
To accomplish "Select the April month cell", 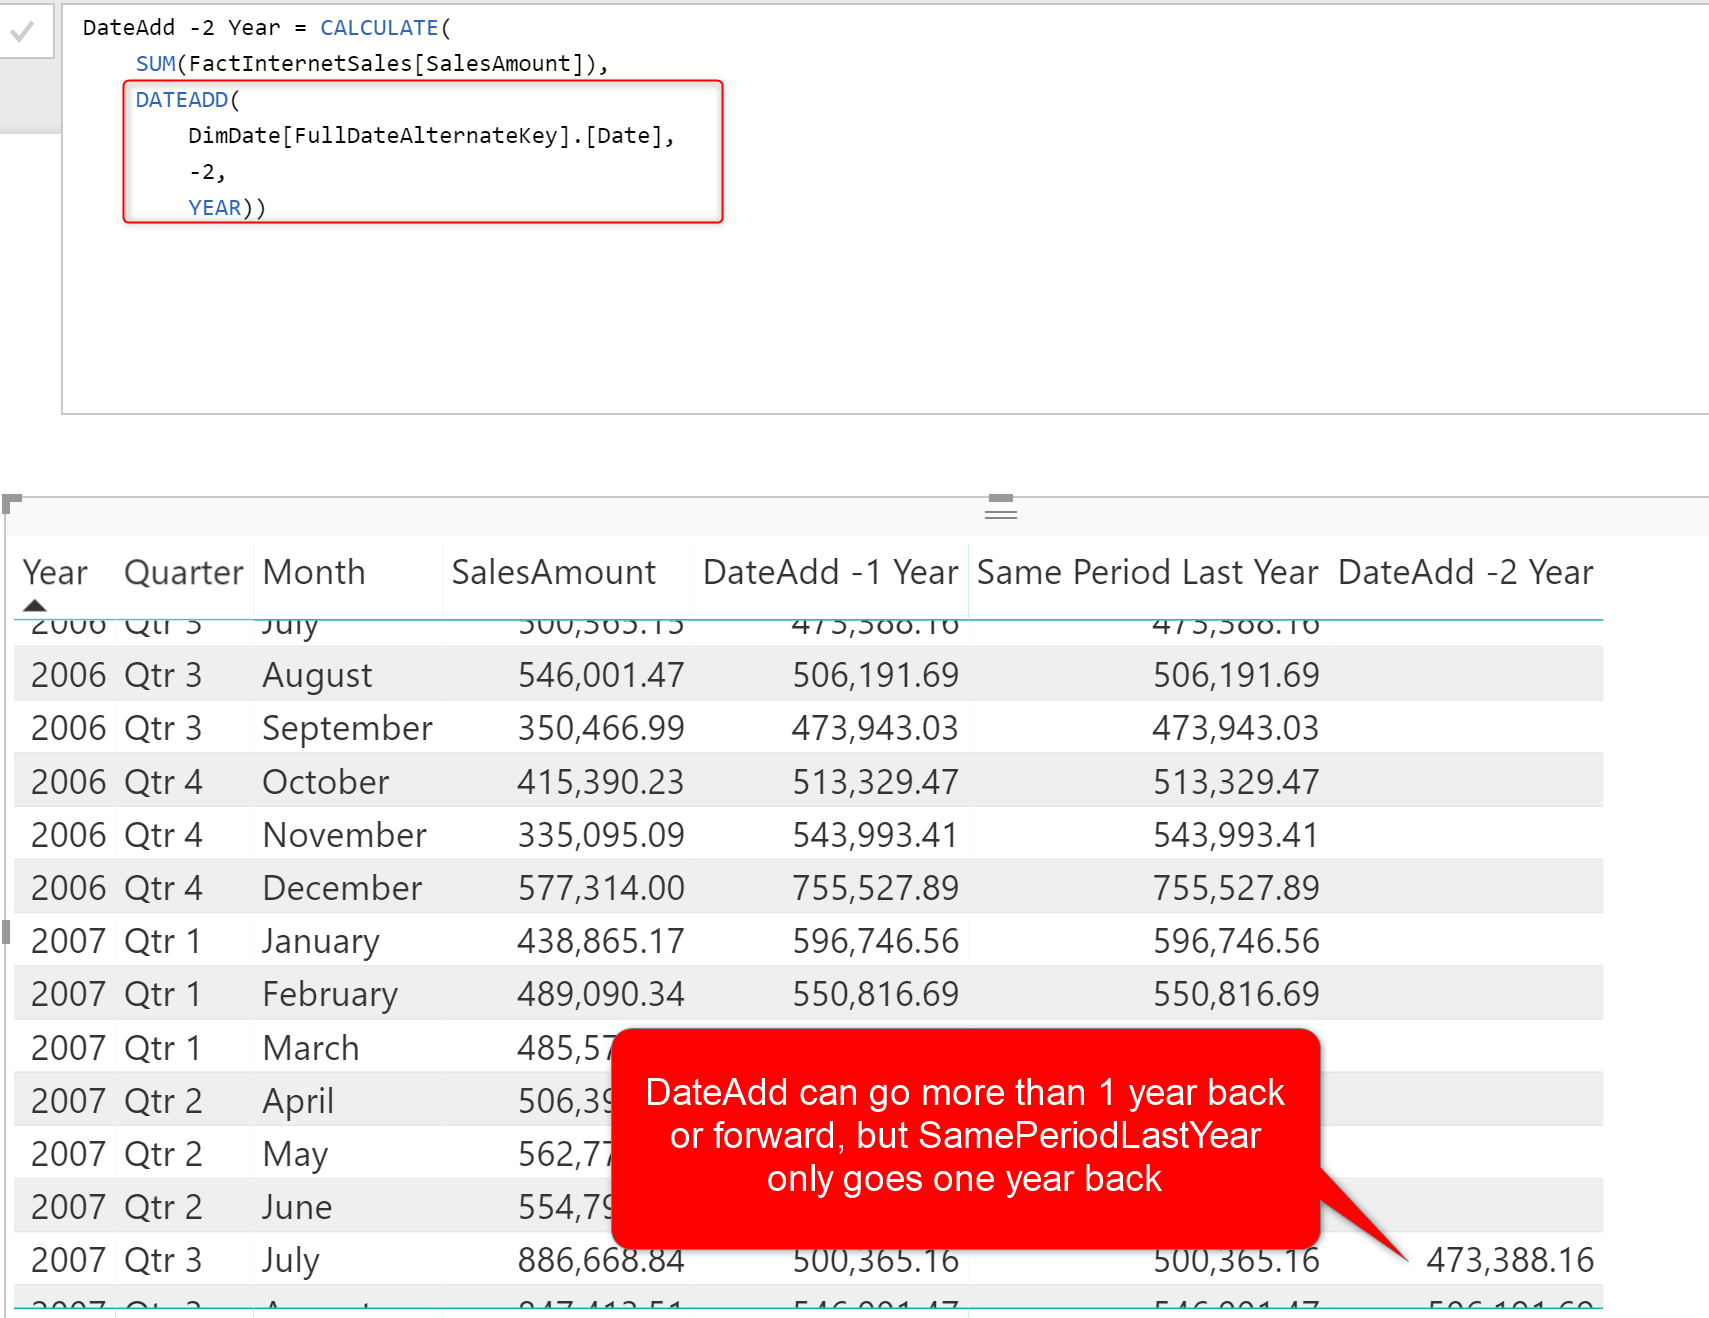I will click(298, 1102).
